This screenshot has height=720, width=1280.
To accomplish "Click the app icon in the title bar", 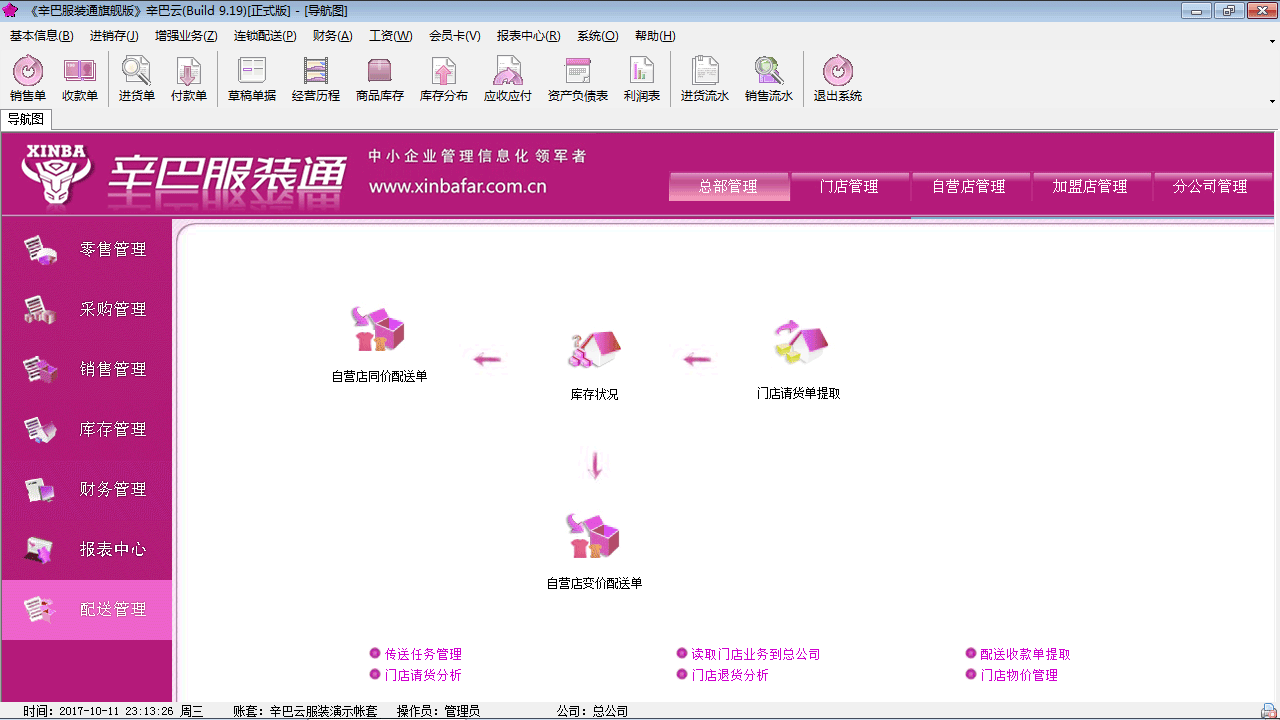I will pos(11,10).
